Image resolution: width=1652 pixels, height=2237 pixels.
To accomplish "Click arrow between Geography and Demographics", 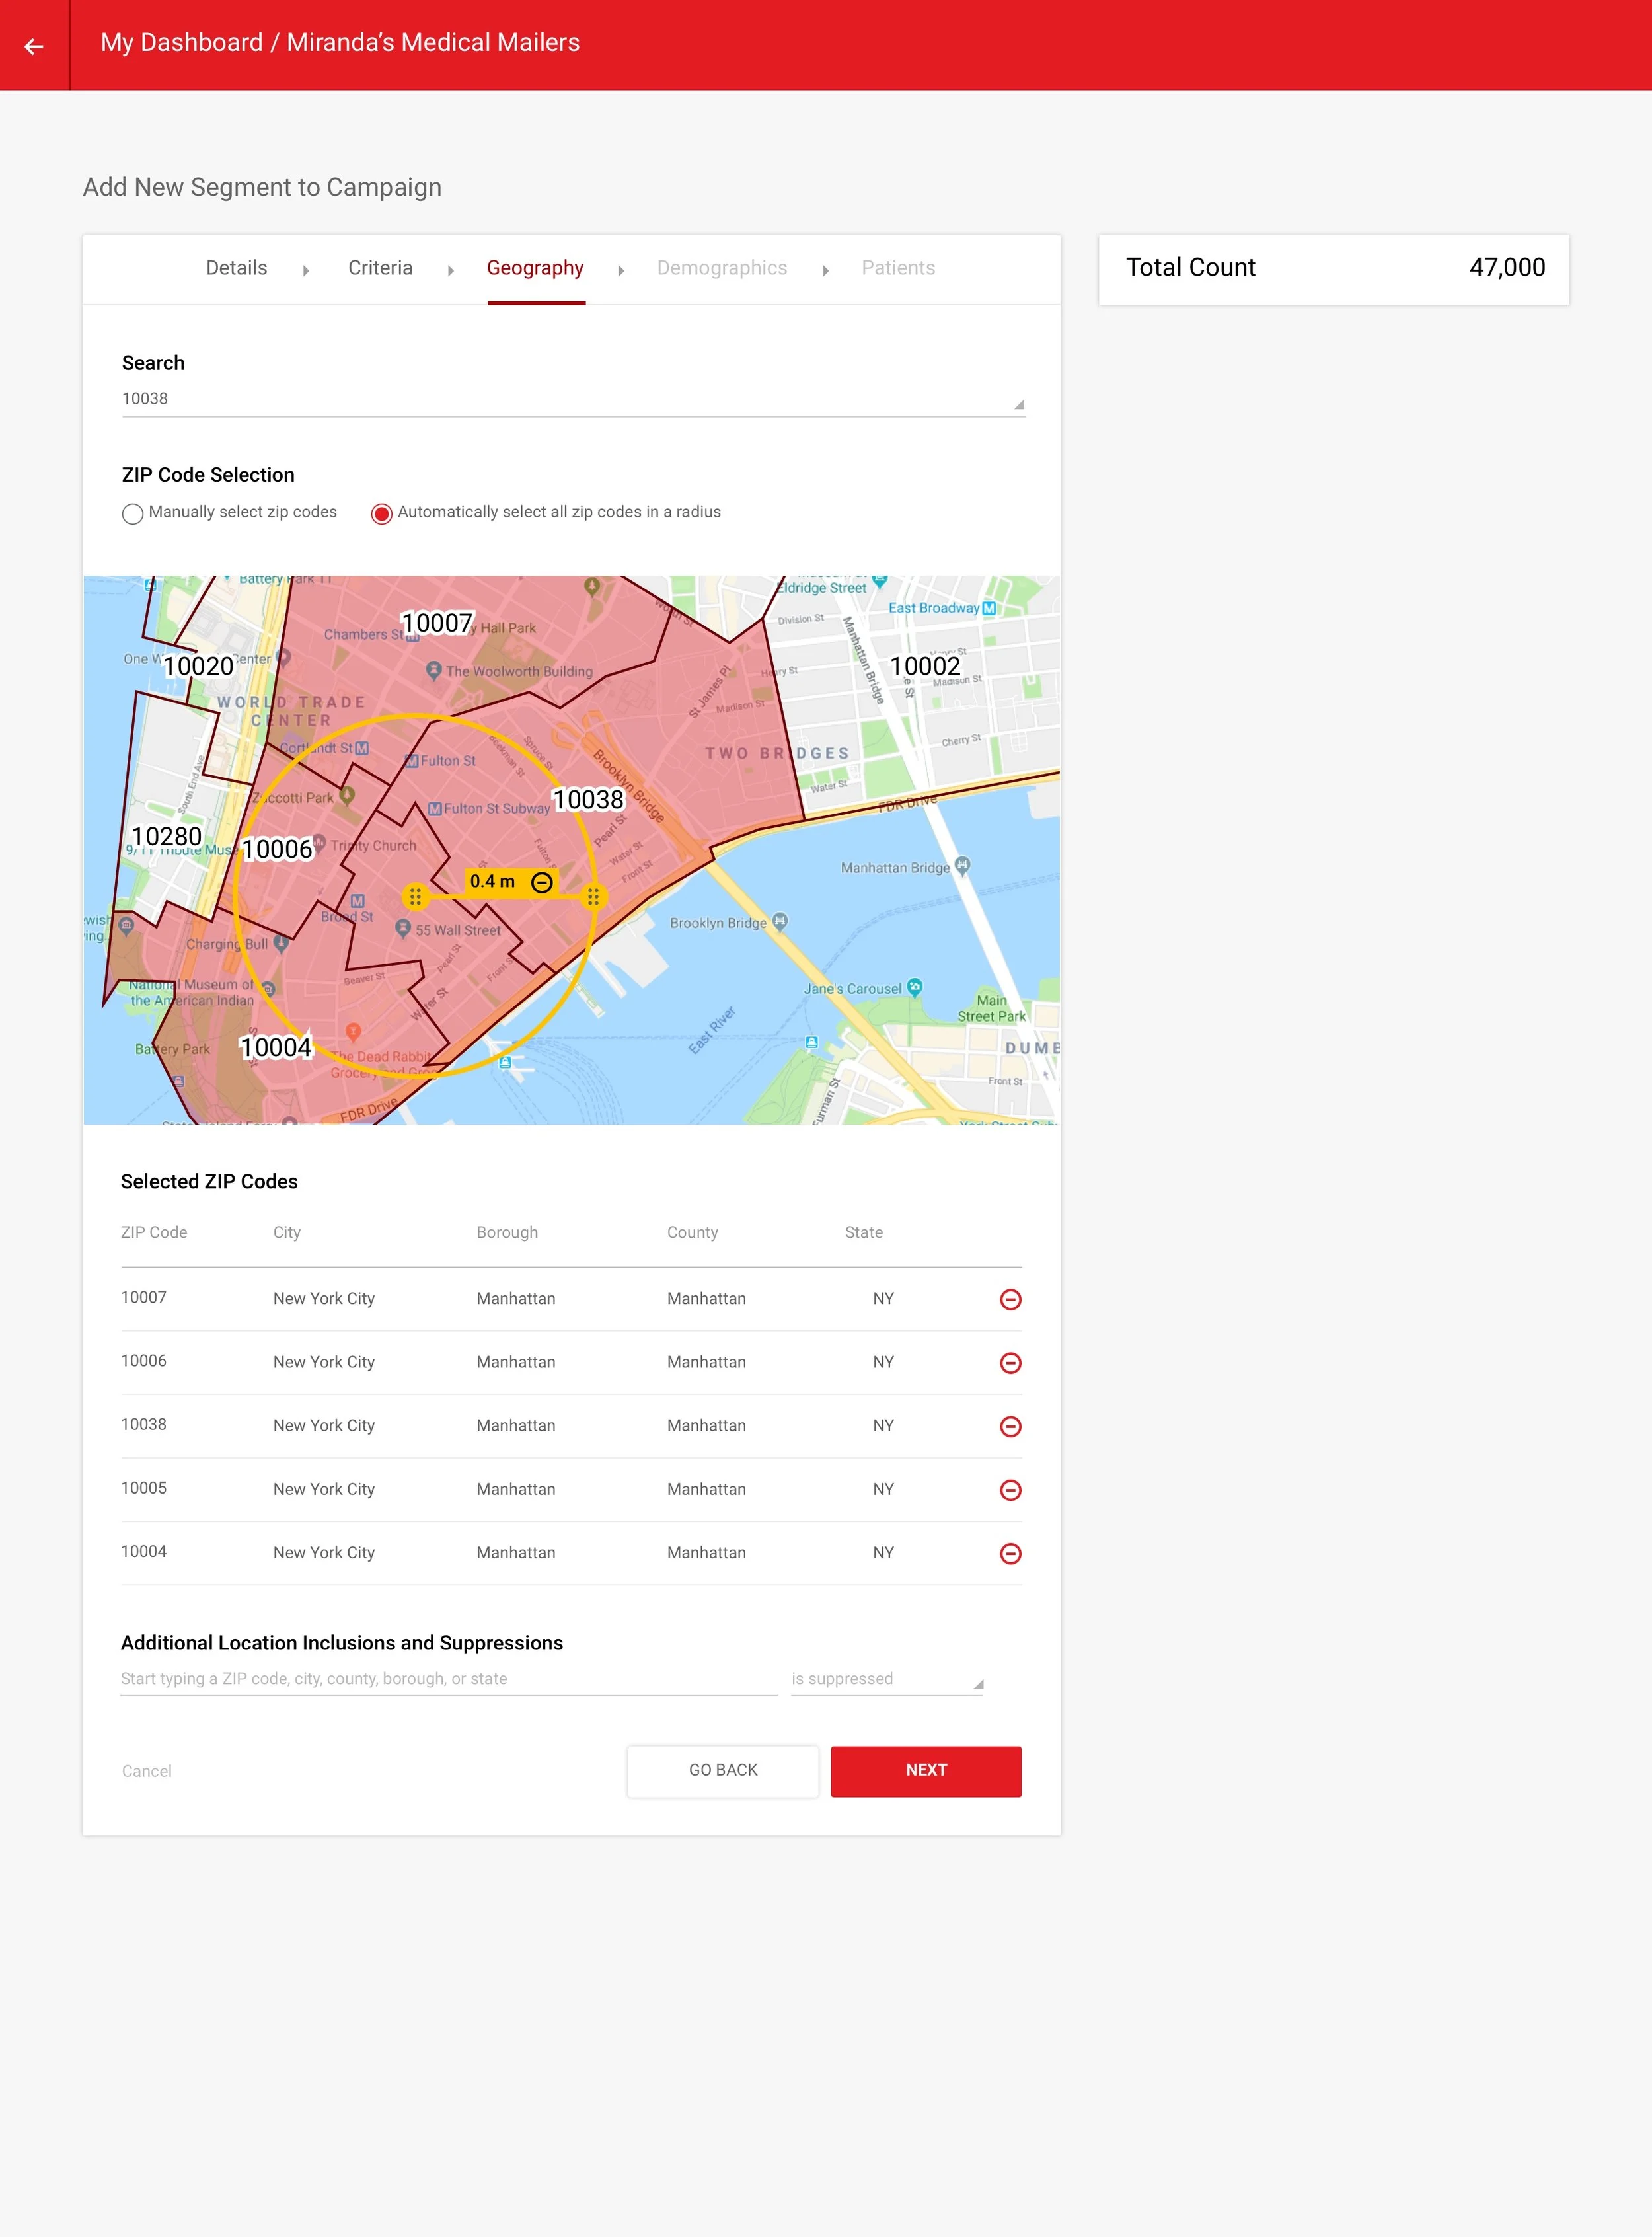I will [621, 270].
